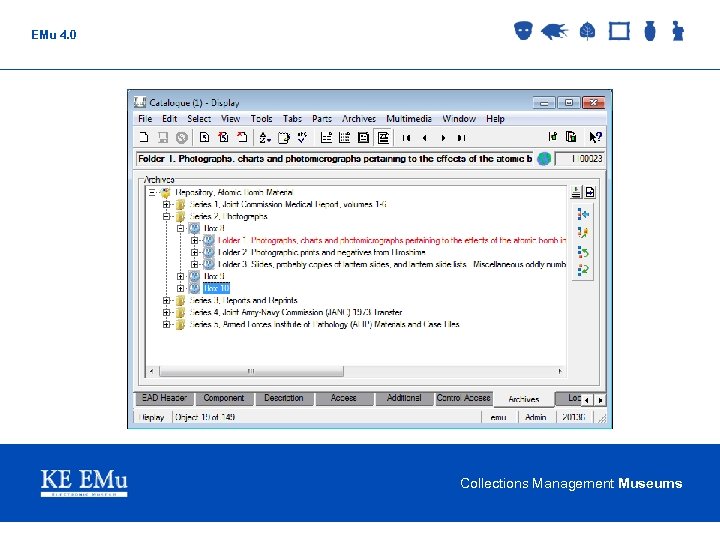Viewport: 720px width, 540px height.
Task: Click the fish icon in slide header
Action: click(x=554, y=31)
